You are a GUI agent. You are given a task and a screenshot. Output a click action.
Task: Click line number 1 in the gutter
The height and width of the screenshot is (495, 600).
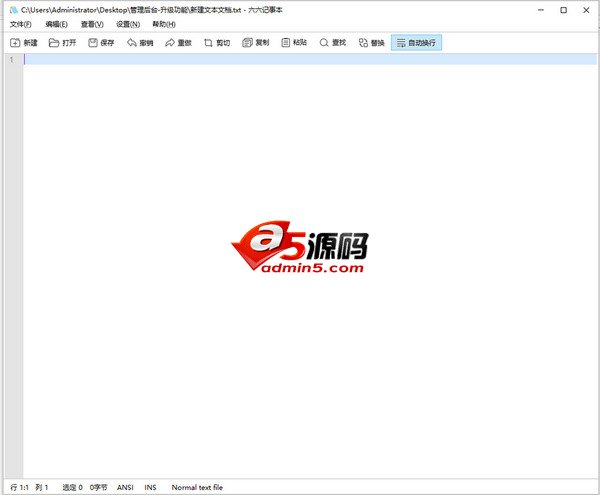coord(12,60)
